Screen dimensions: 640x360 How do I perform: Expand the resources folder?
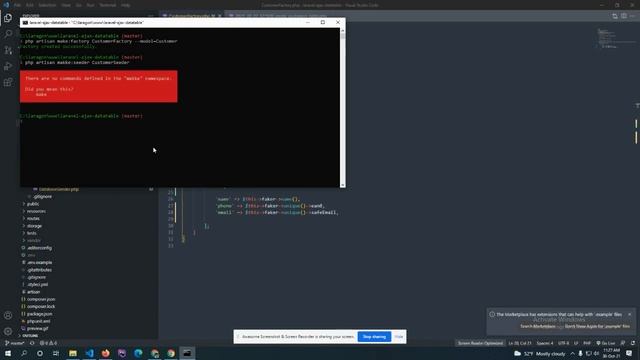(36, 211)
